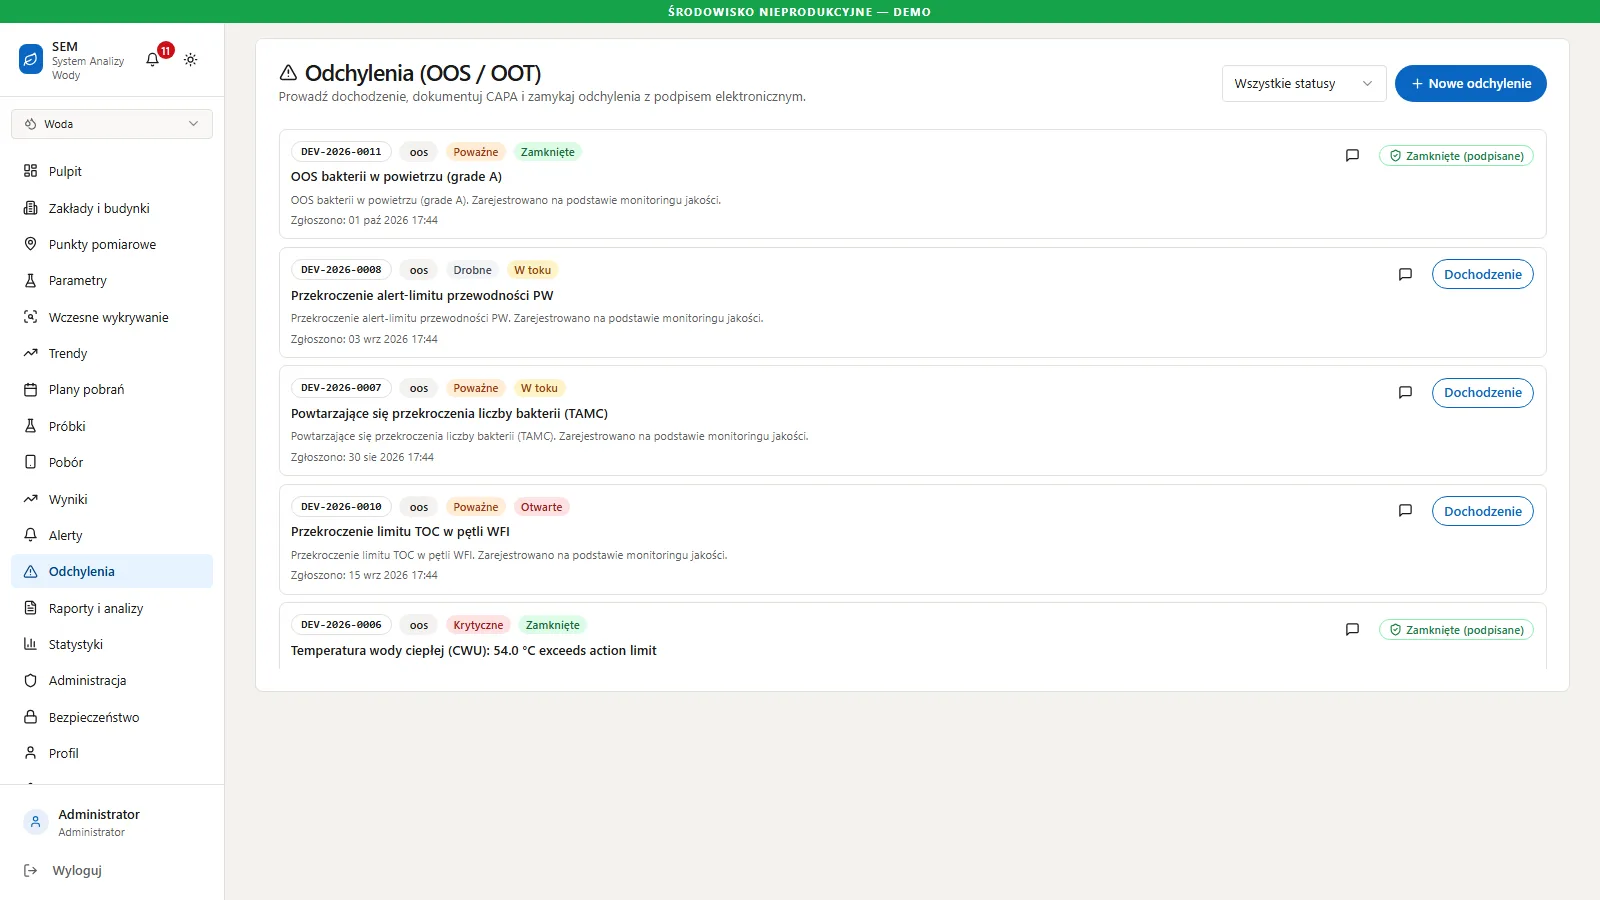Open the notifications bell icon
The width and height of the screenshot is (1600, 900).
(152, 60)
